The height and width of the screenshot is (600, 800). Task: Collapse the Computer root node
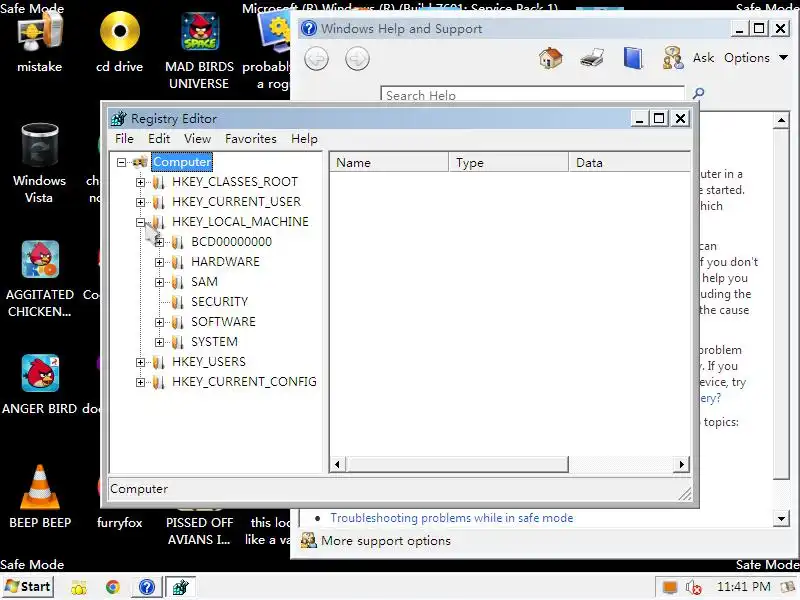121,162
